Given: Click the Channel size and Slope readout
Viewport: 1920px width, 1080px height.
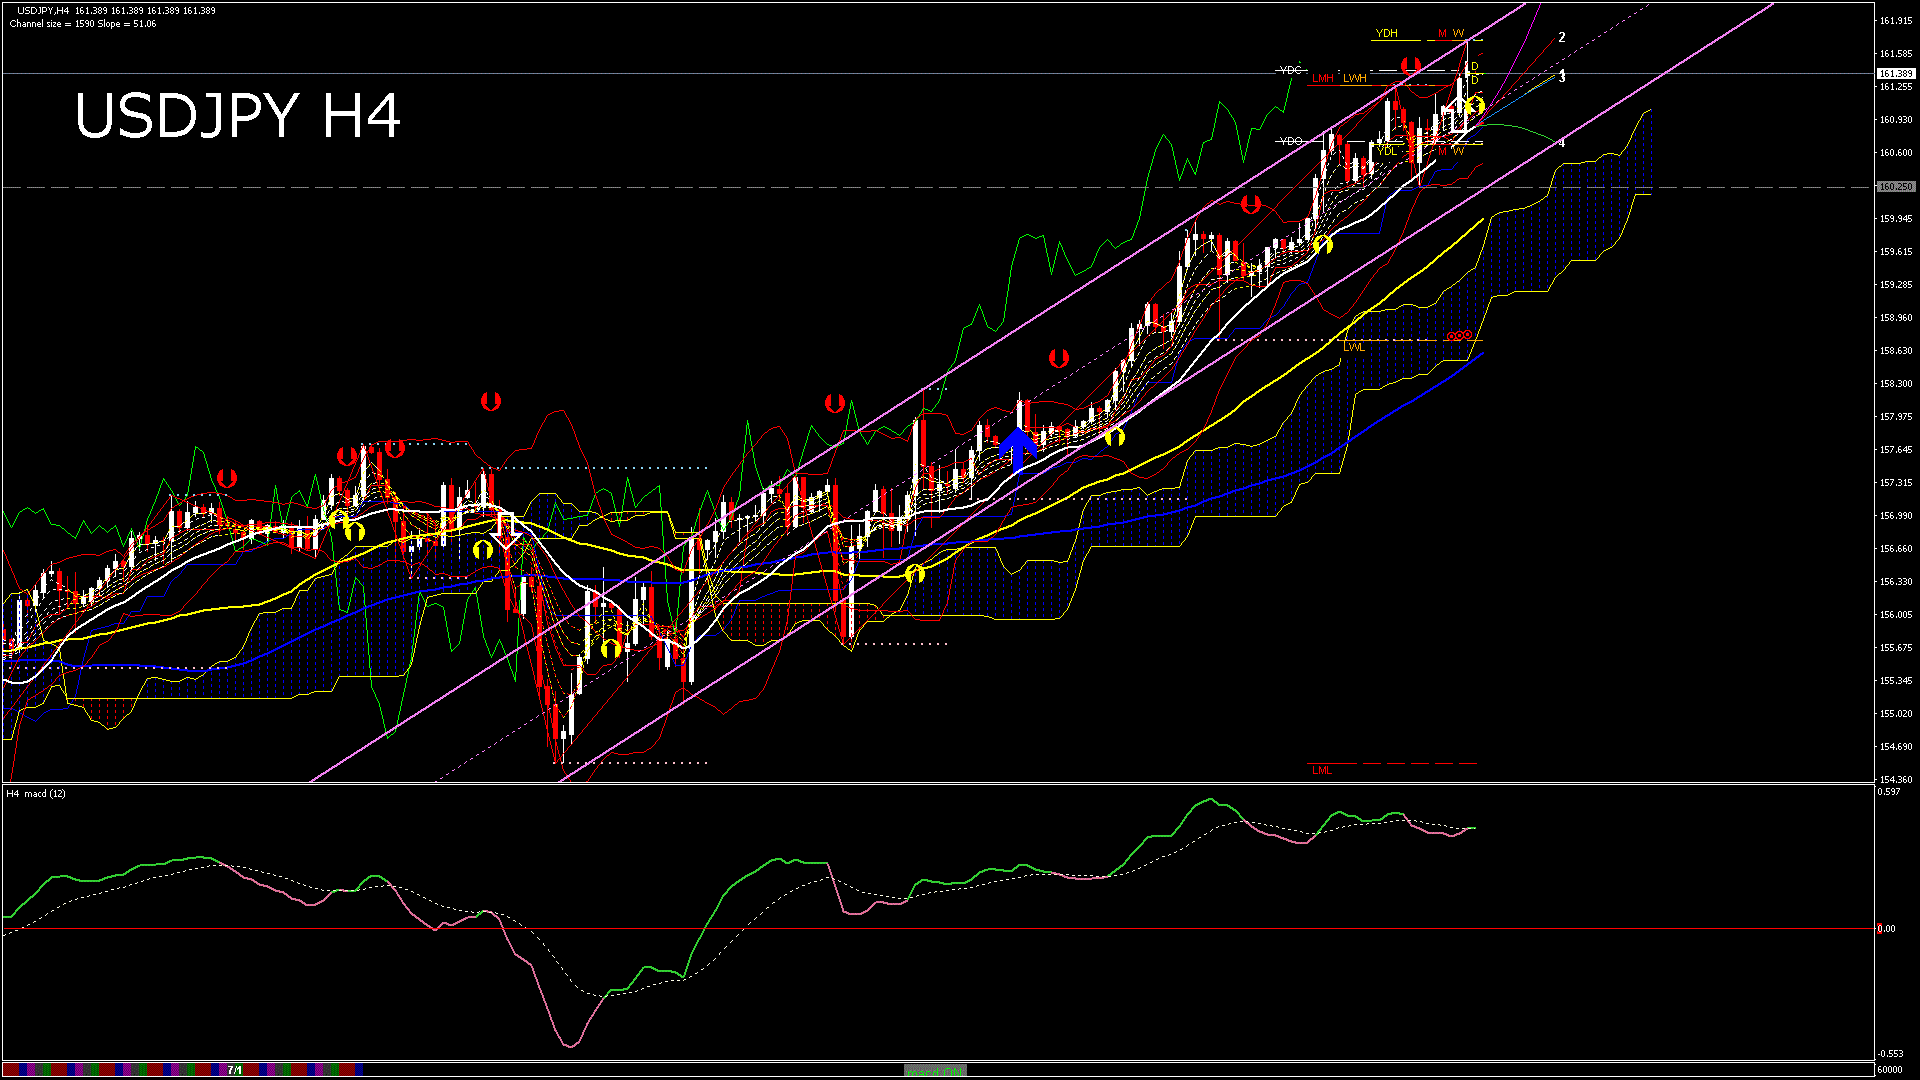Looking at the screenshot, I should (x=83, y=24).
